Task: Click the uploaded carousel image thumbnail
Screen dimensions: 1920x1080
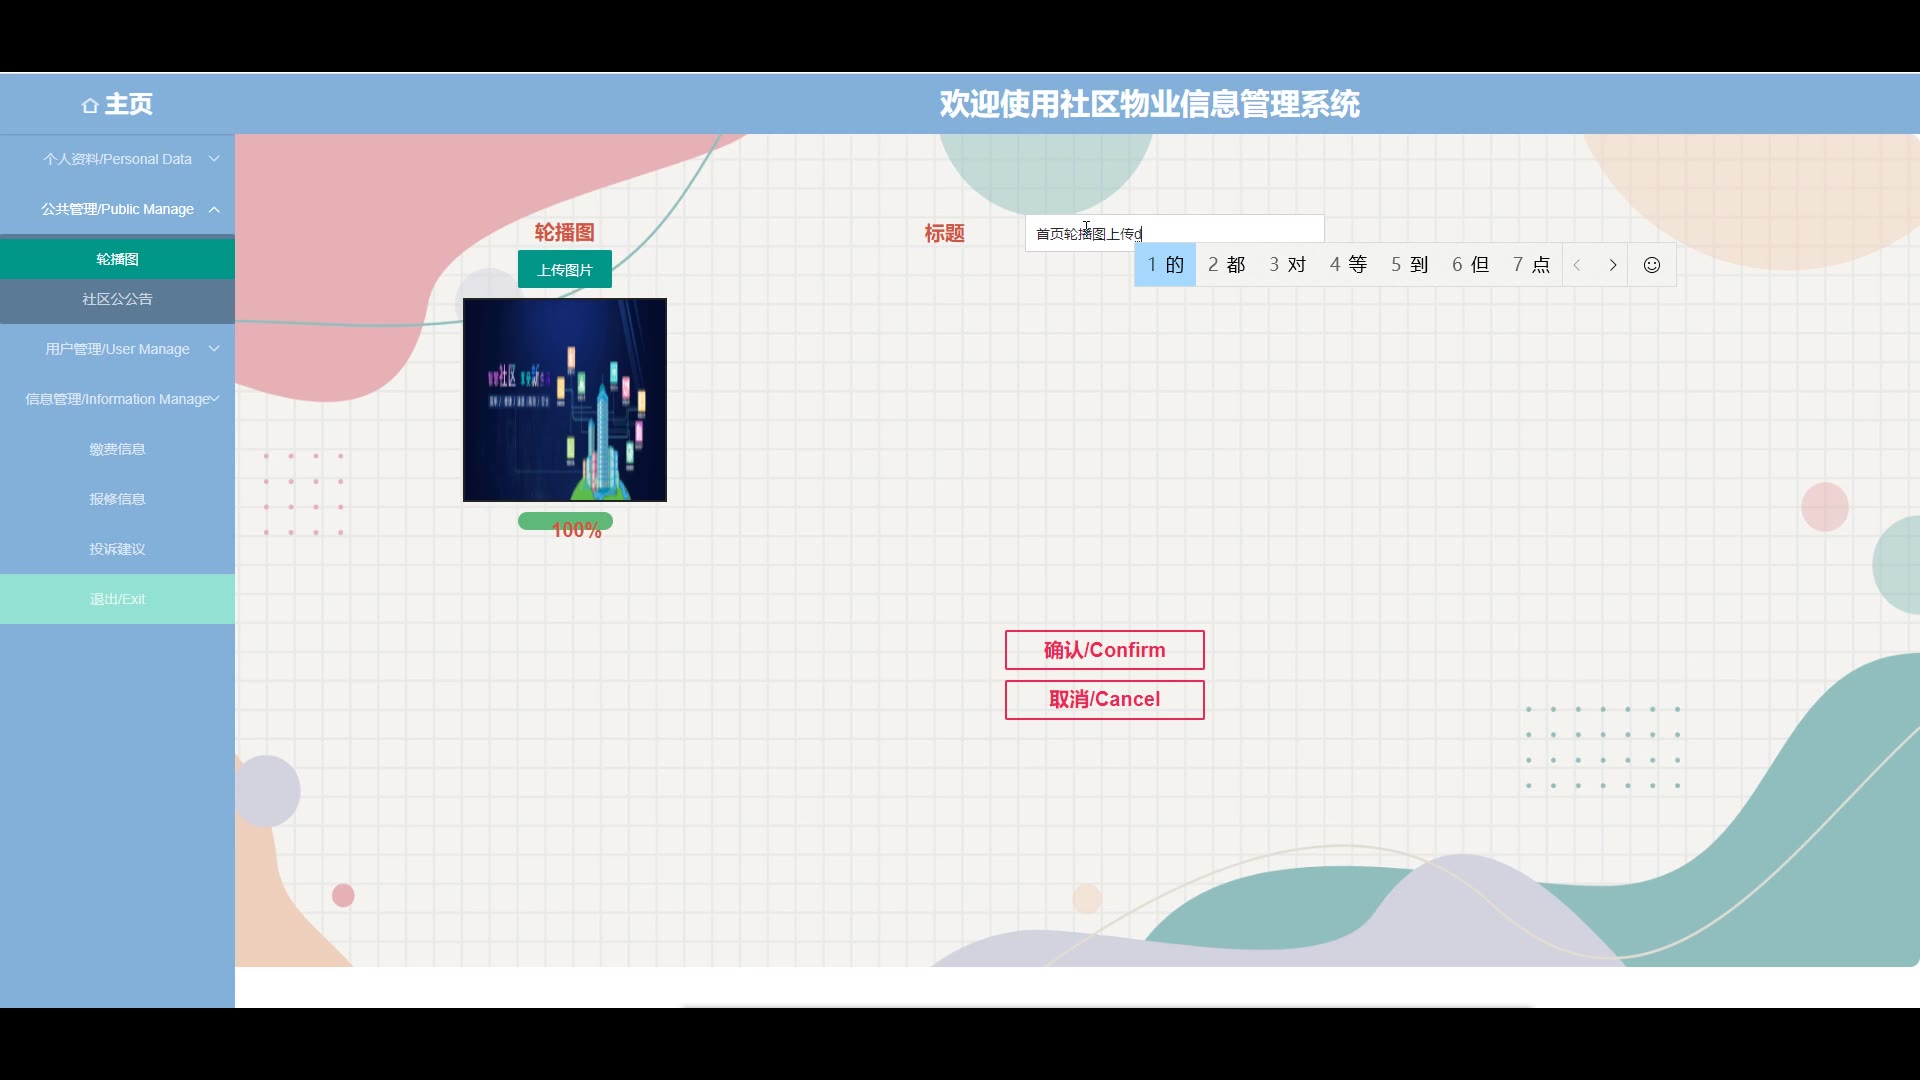Action: [x=565, y=400]
